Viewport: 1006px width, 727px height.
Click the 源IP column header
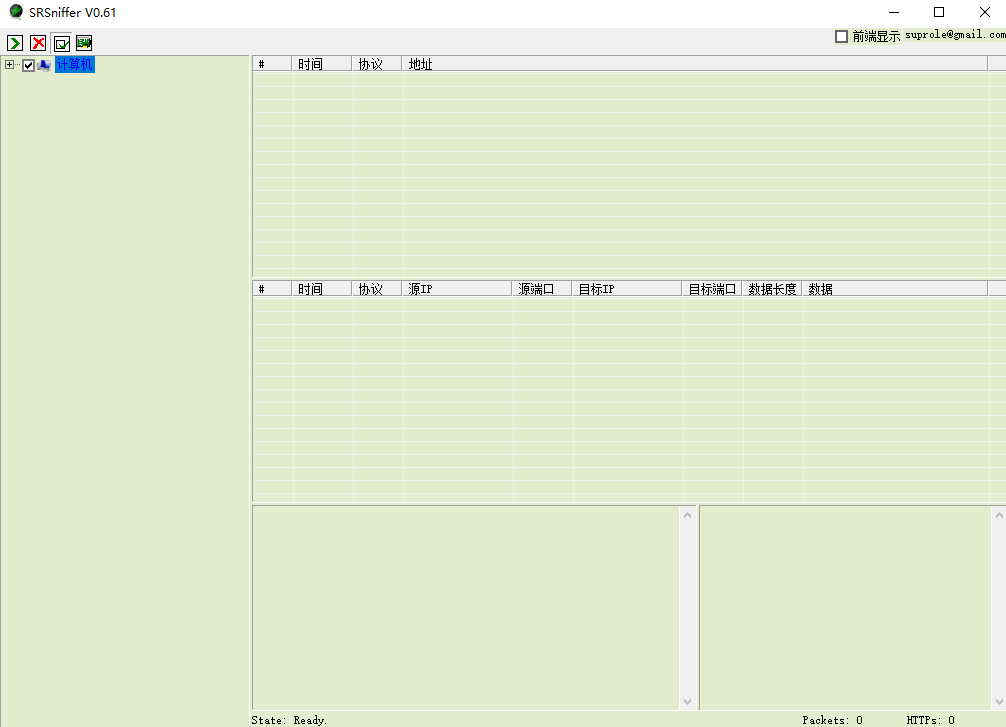click(457, 289)
